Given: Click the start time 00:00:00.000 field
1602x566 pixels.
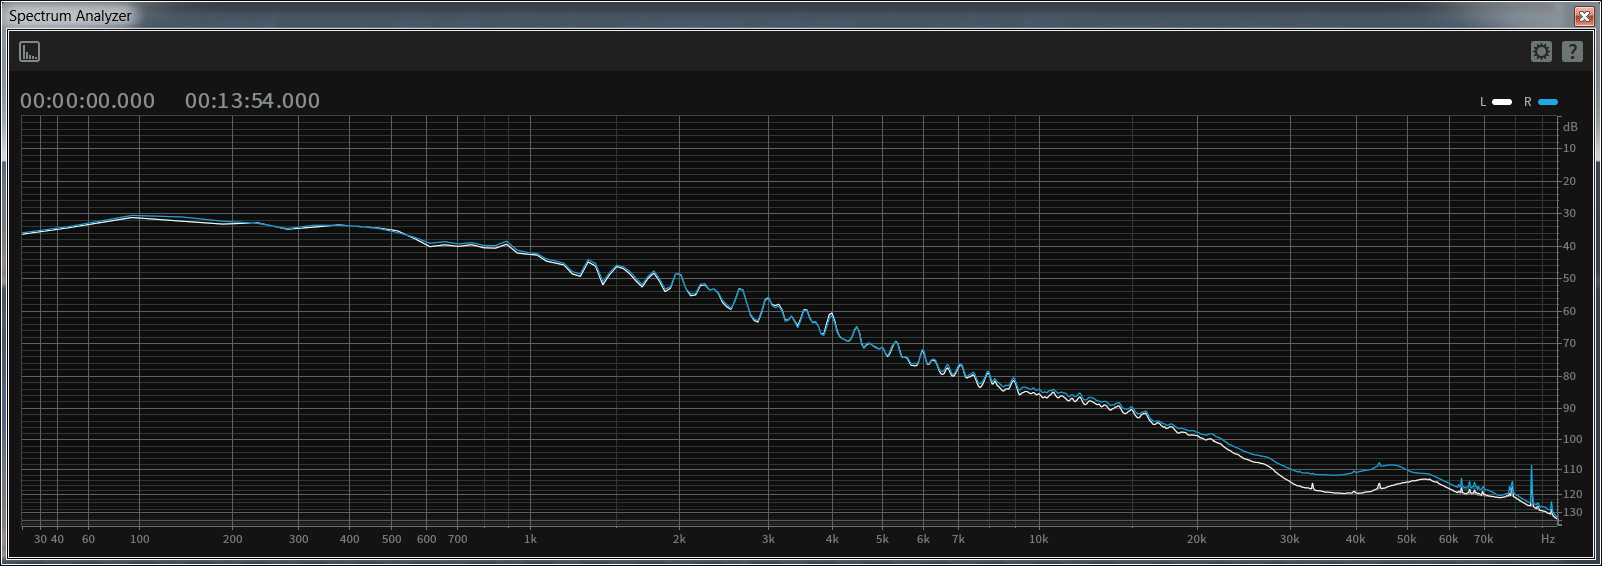Looking at the screenshot, I should point(88,101).
